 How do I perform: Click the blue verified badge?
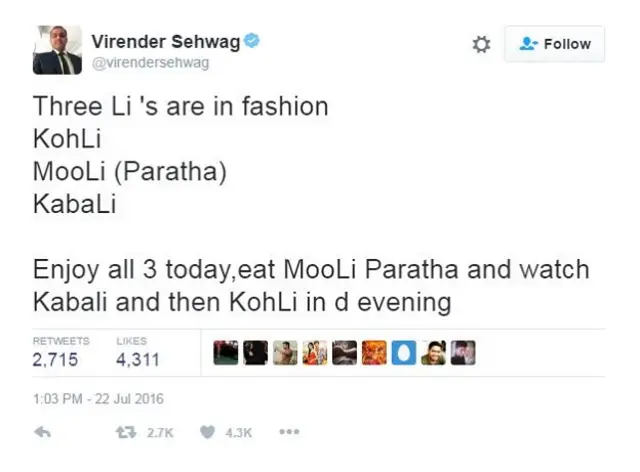[253, 40]
